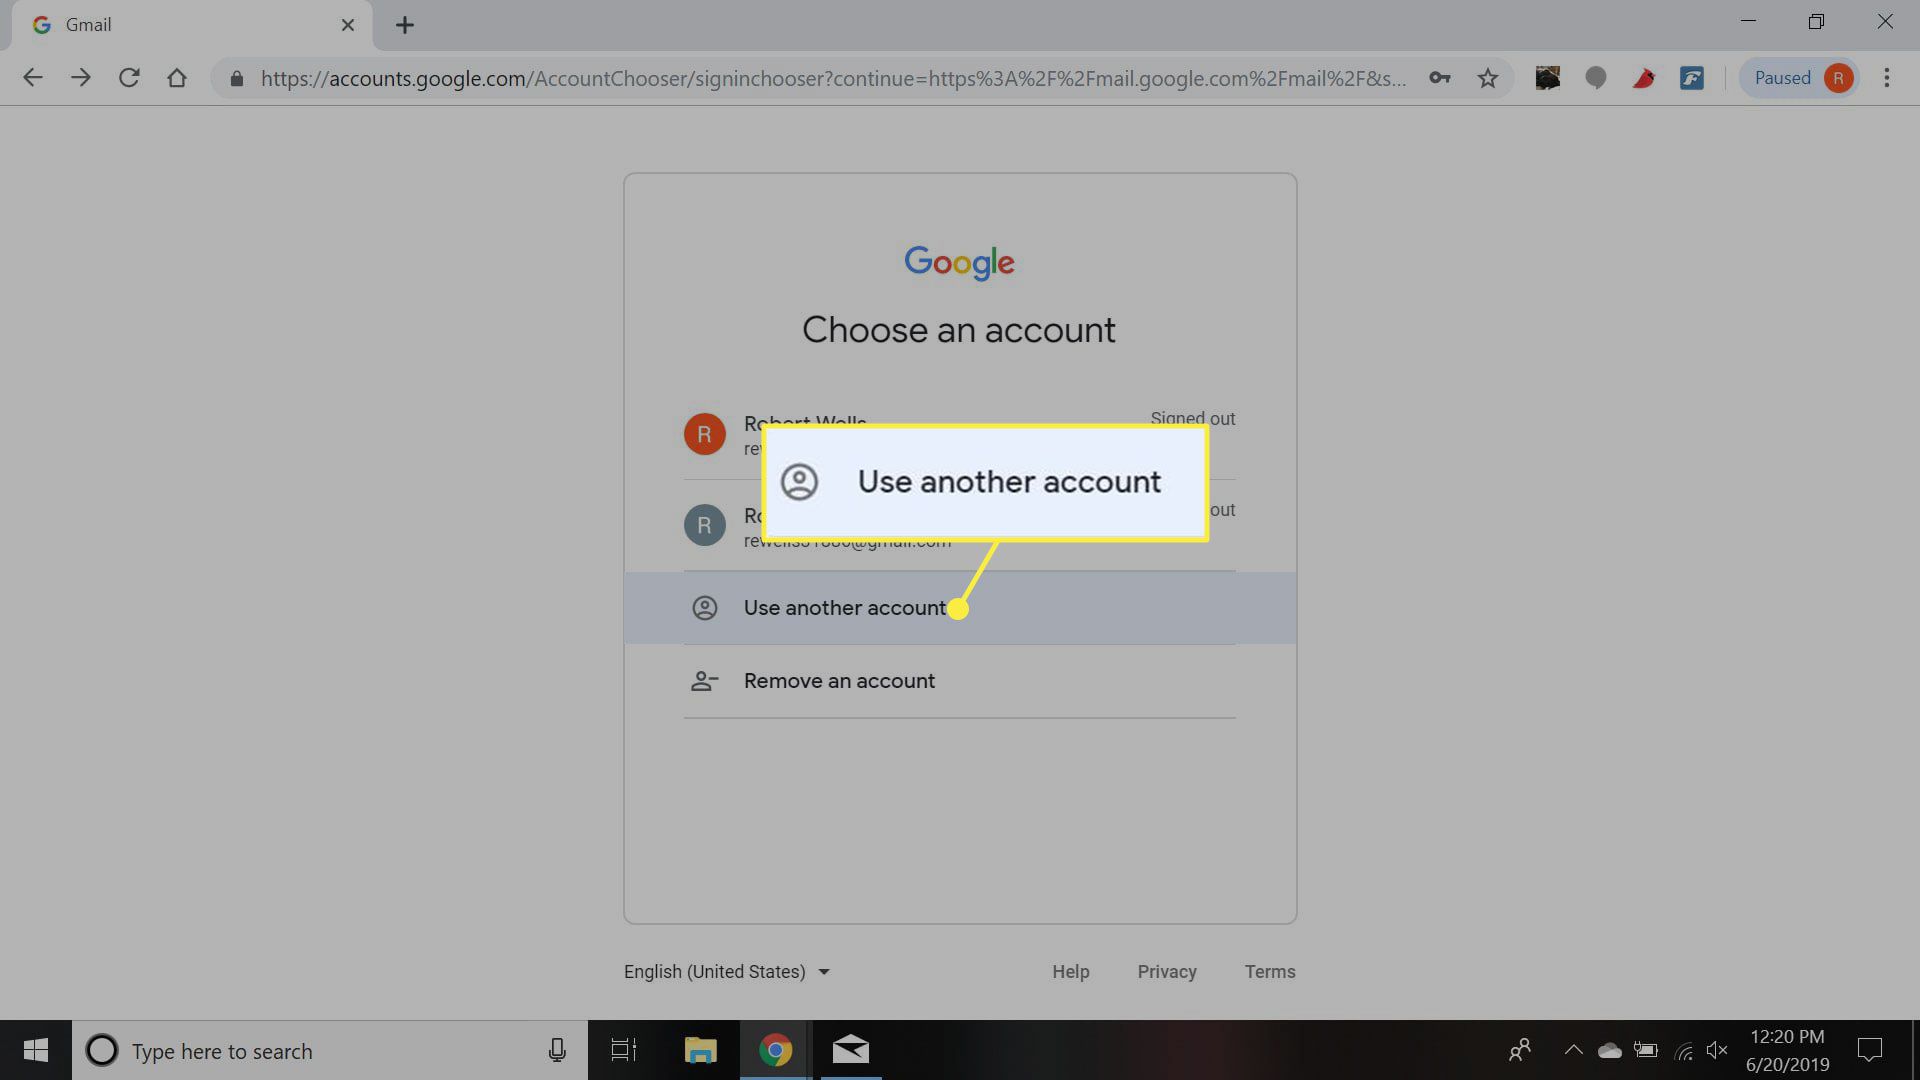This screenshot has width=1920, height=1080.
Task: Select the Gmail browser tab
Action: [x=192, y=25]
